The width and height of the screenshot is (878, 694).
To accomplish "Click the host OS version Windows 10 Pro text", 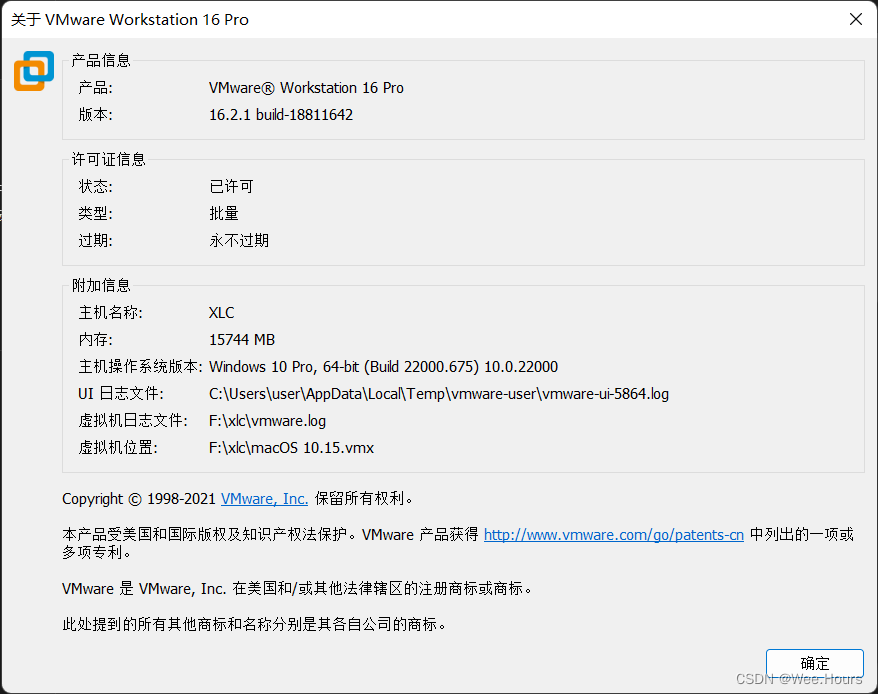I will click(x=384, y=367).
